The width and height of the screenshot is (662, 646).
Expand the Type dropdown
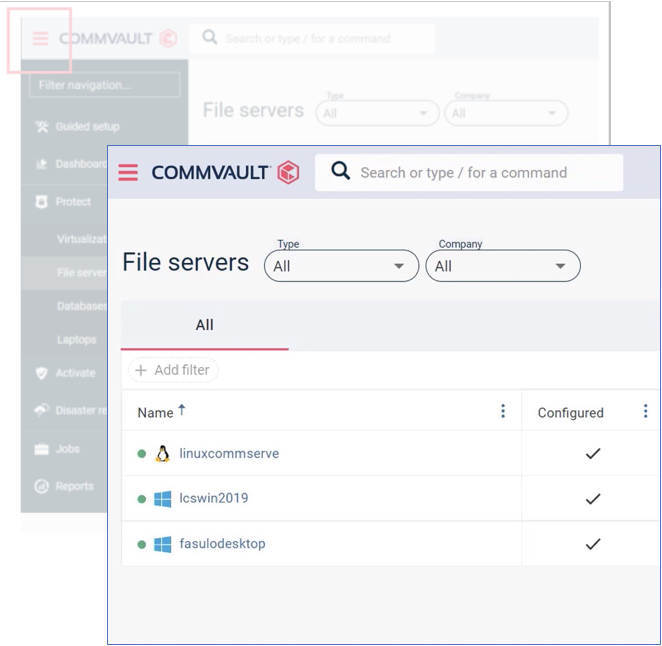coord(342,266)
